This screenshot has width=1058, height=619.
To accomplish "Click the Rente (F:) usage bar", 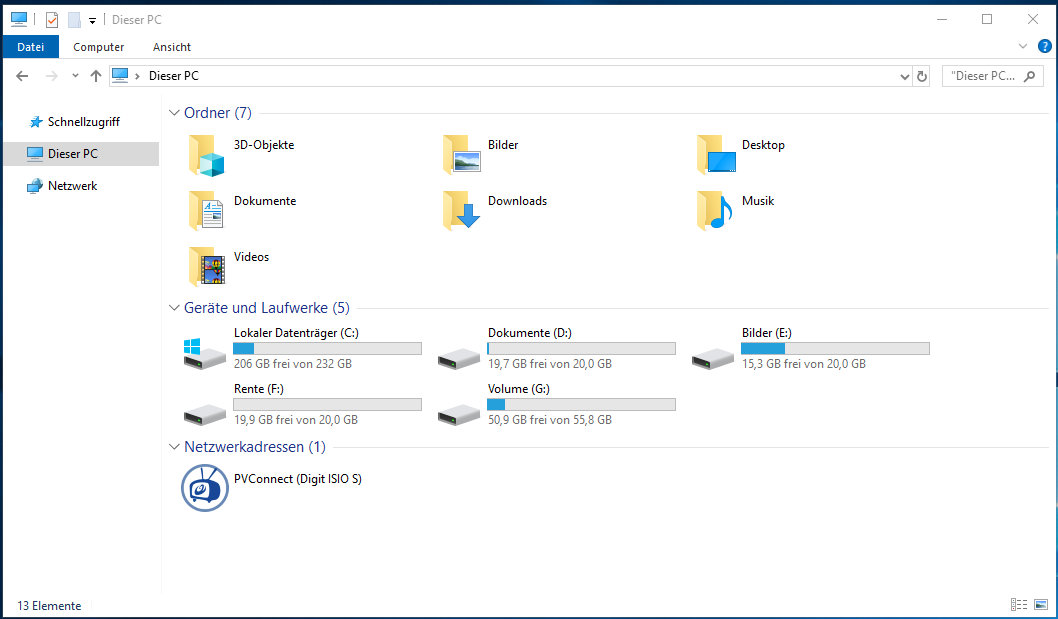I will coord(327,404).
